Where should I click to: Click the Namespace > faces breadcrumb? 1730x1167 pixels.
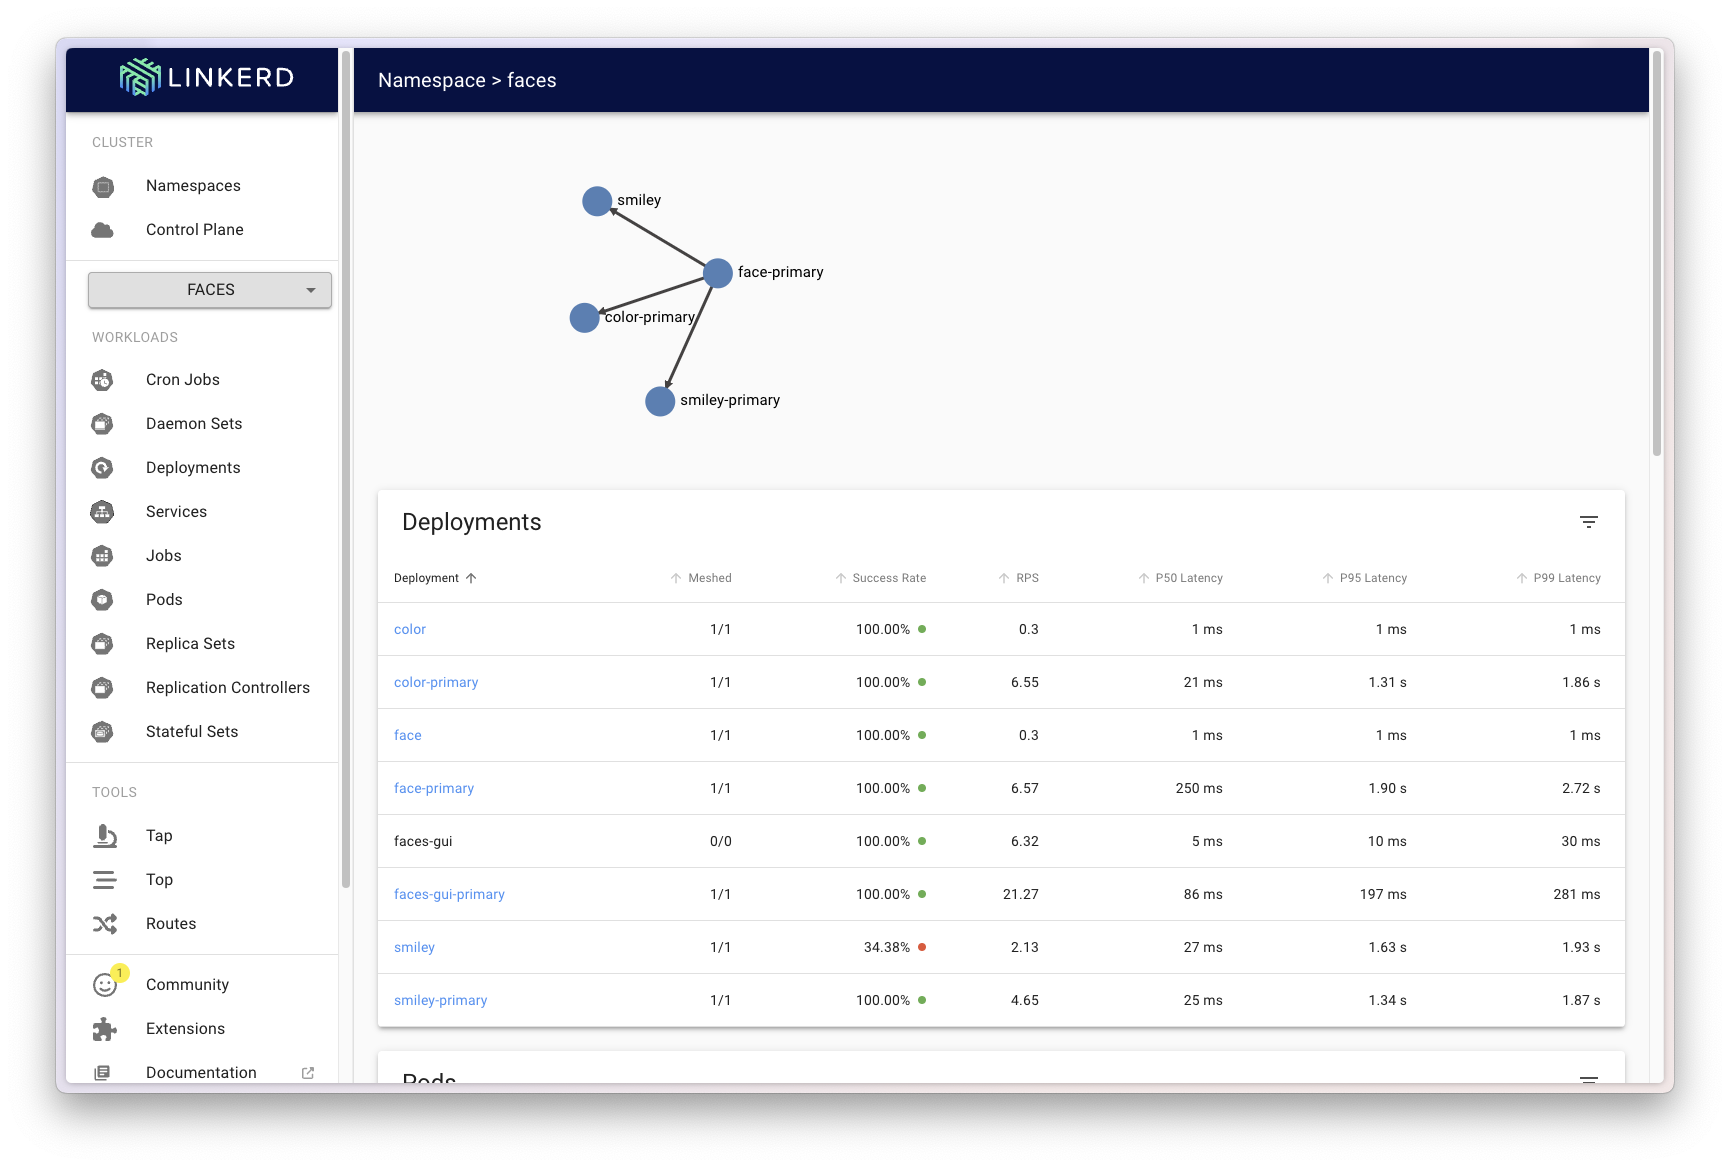tap(467, 80)
